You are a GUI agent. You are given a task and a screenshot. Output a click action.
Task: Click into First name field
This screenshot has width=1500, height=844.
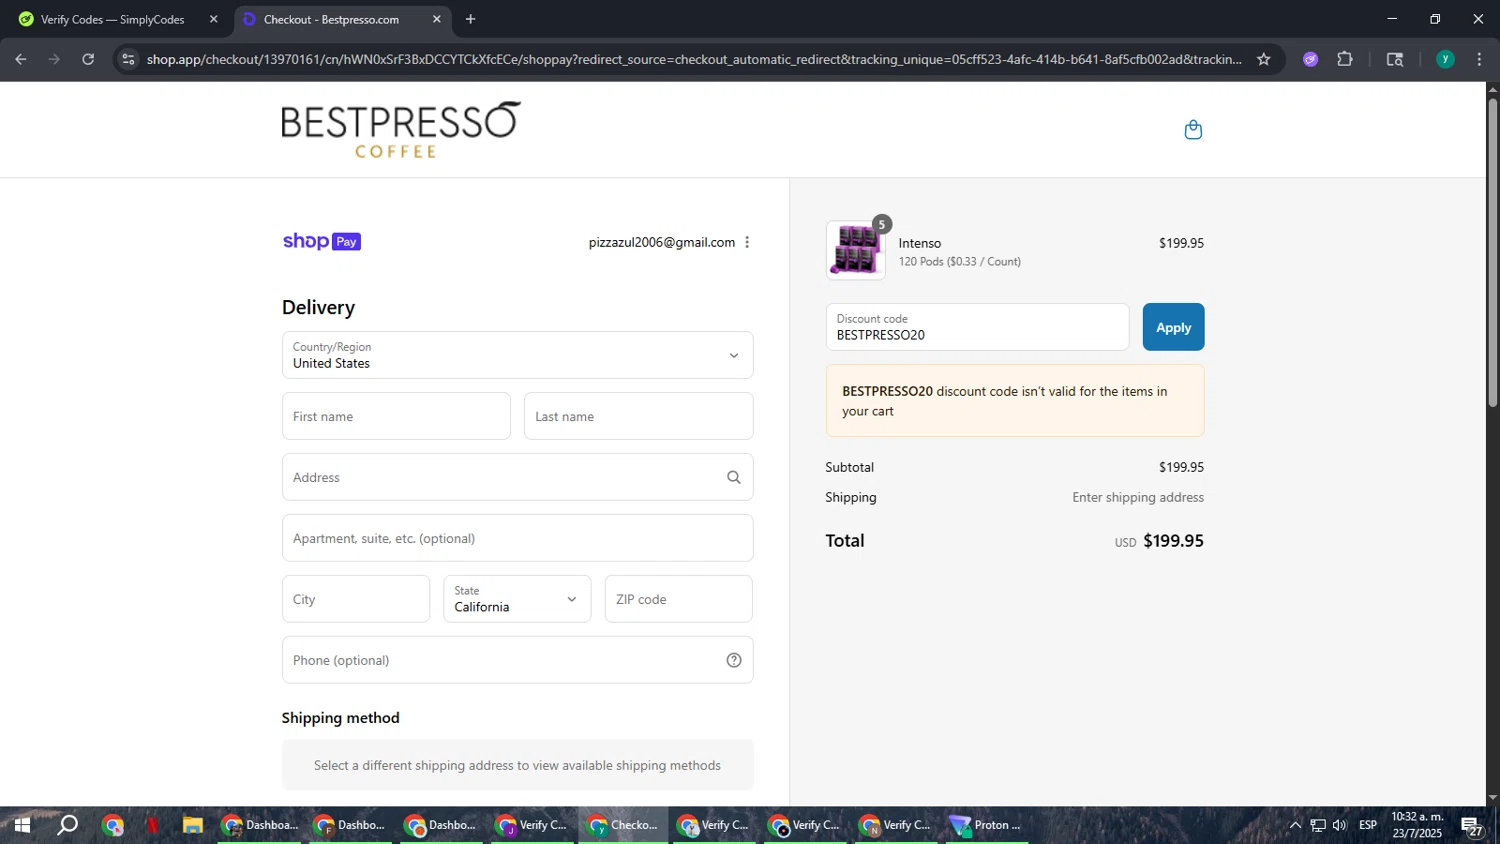pyautogui.click(x=396, y=416)
